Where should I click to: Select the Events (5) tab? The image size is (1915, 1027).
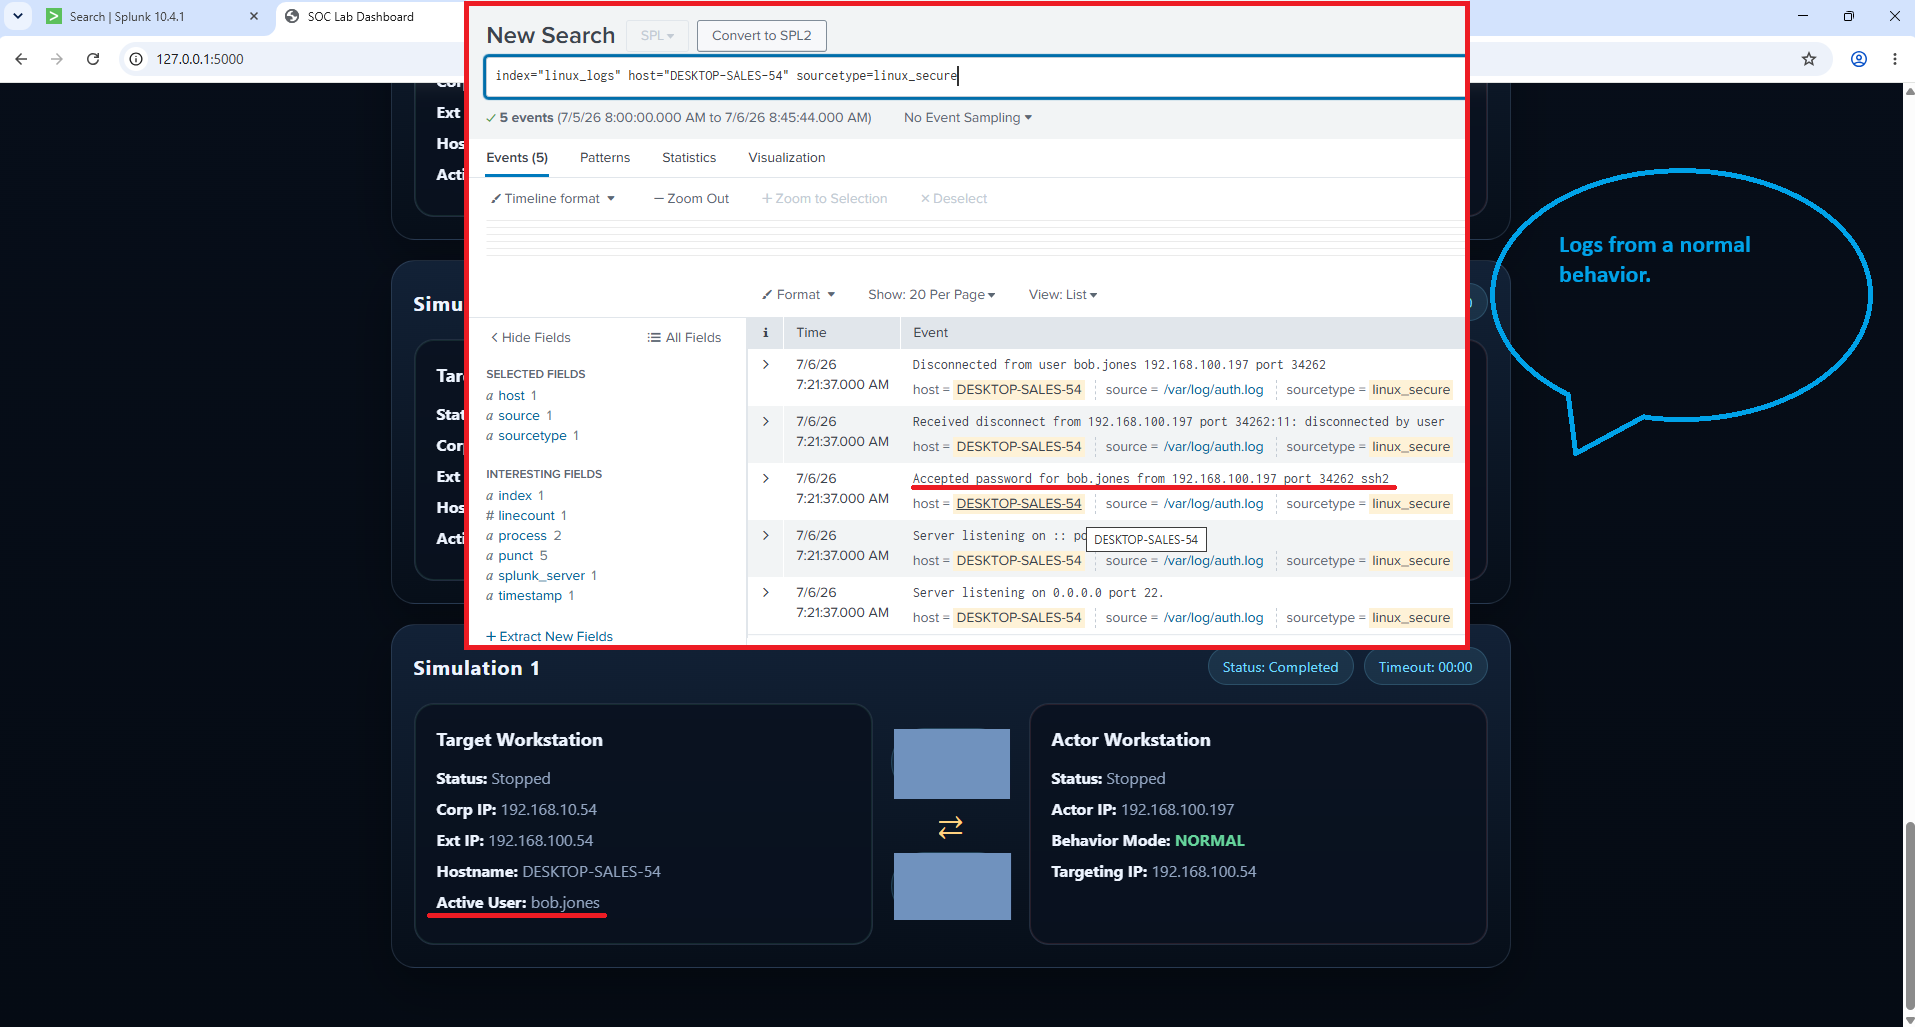click(517, 158)
